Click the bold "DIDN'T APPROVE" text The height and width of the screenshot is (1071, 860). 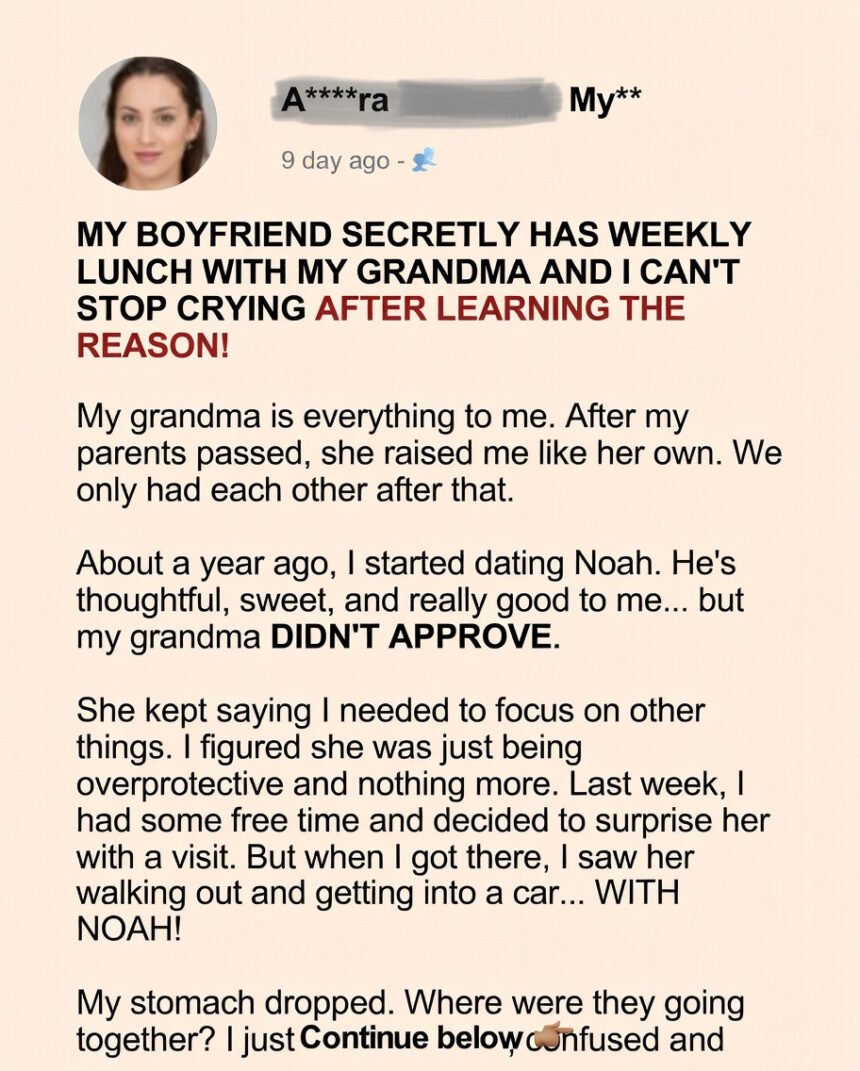tap(410, 636)
